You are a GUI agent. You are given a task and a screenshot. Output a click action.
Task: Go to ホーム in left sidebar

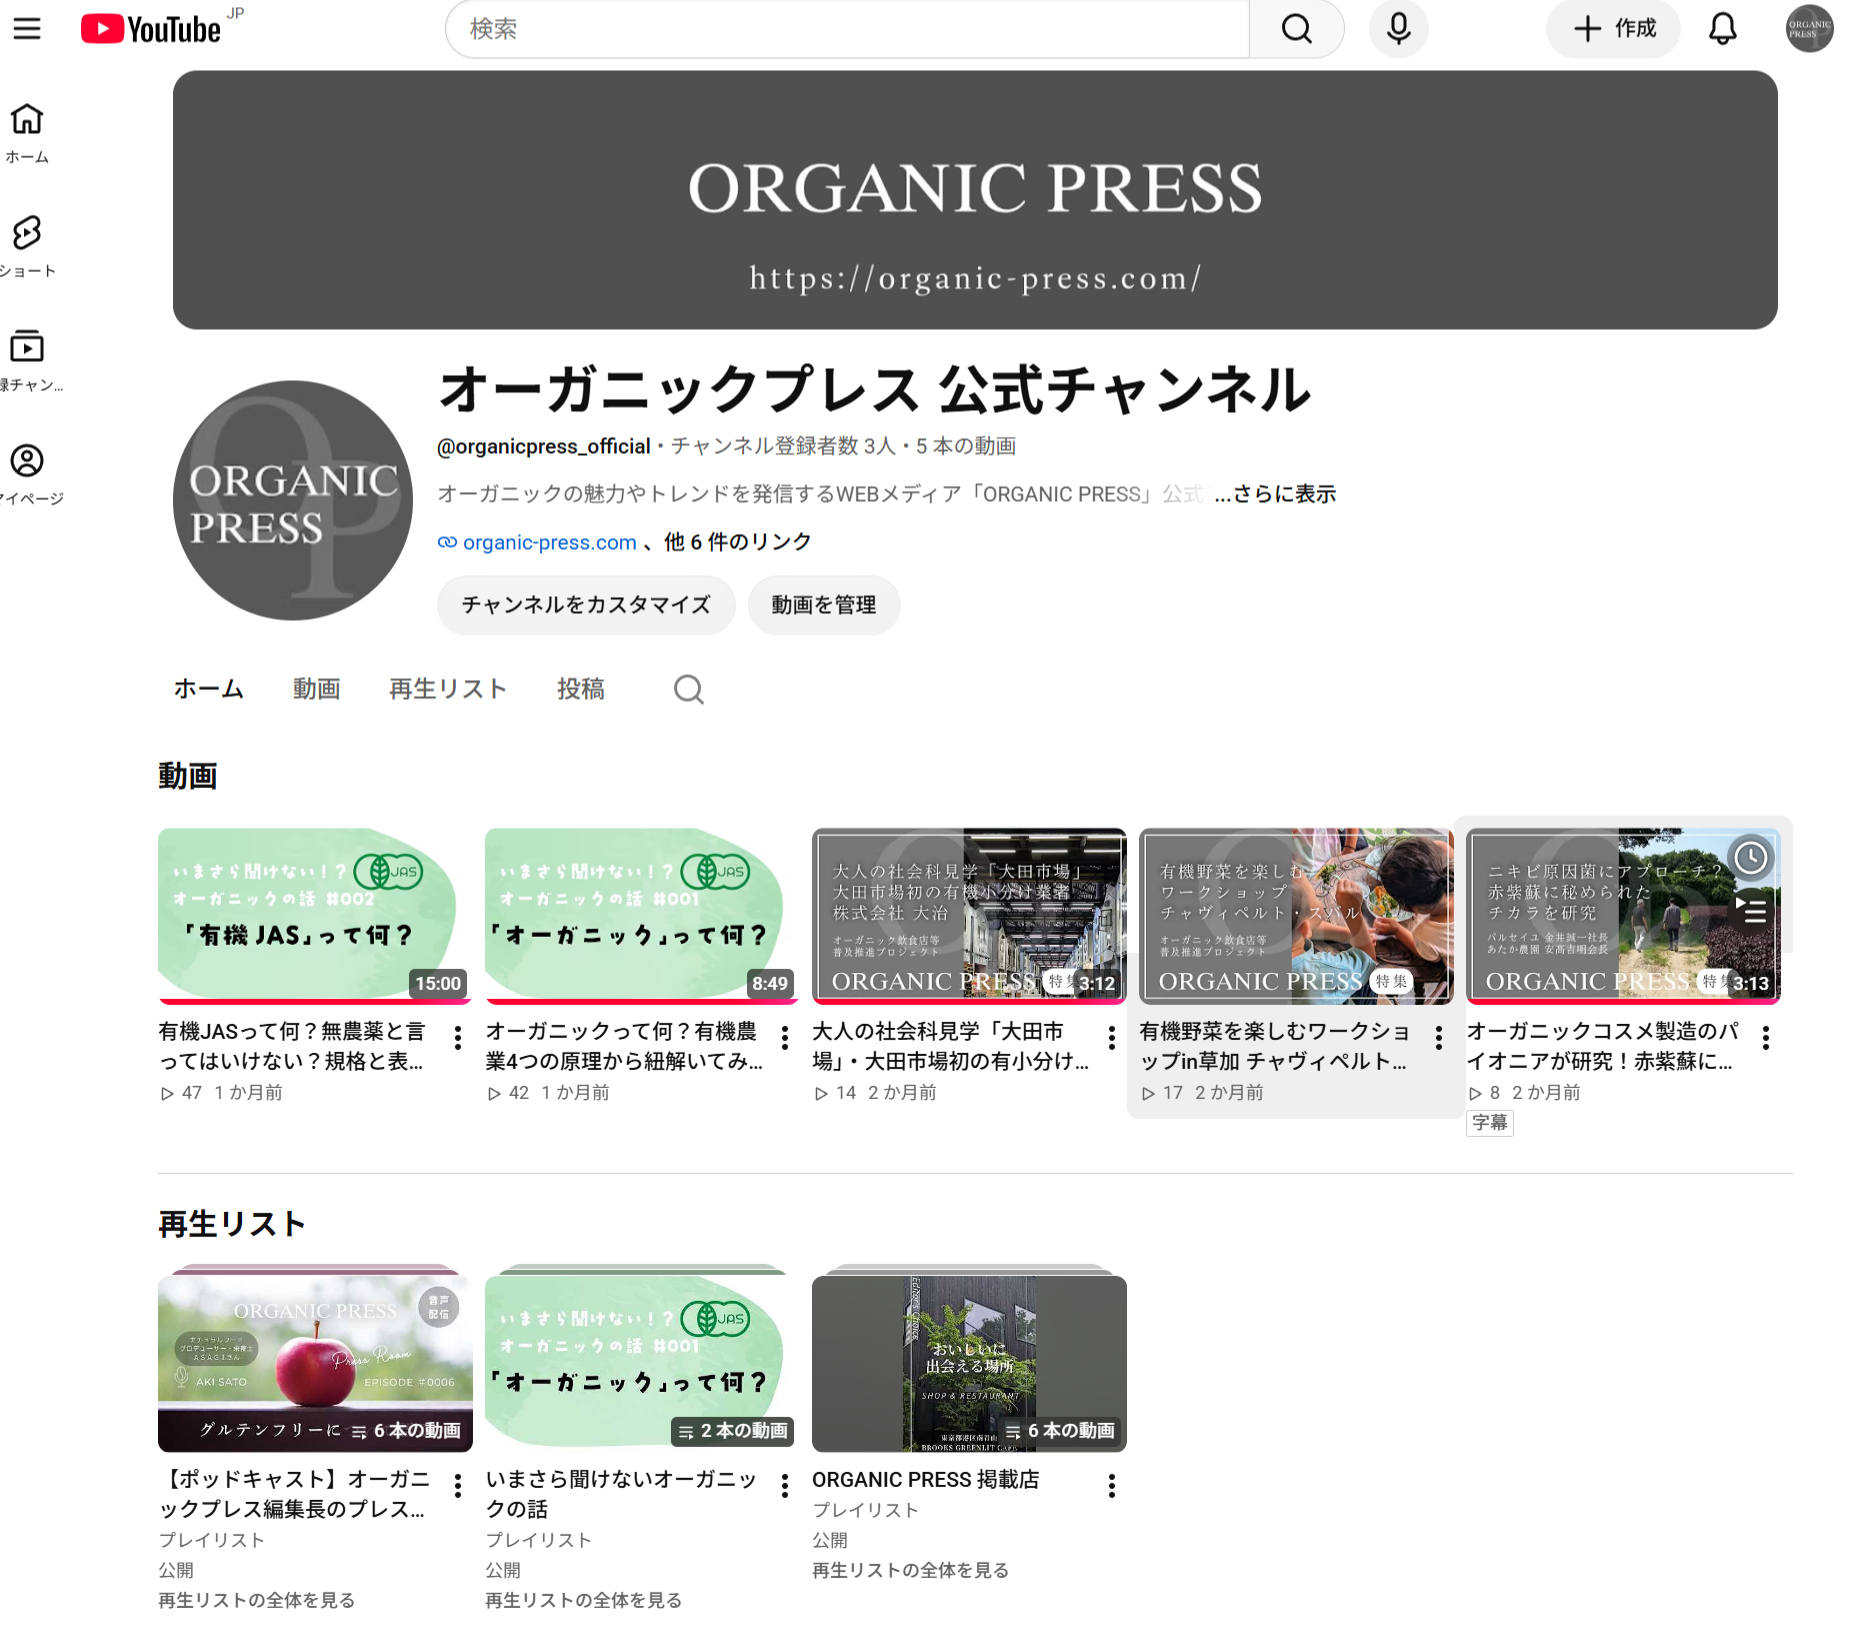(27, 133)
